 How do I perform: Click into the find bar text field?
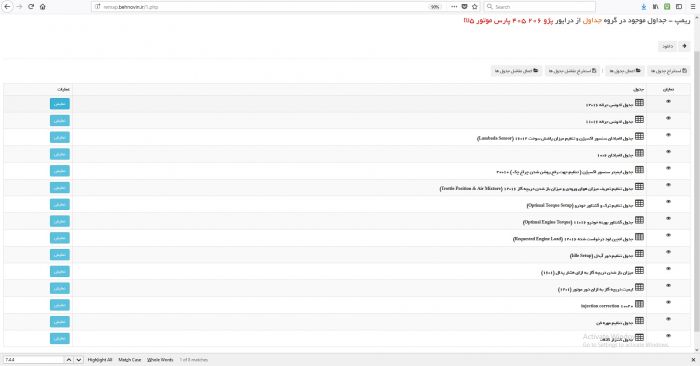pos(33,360)
